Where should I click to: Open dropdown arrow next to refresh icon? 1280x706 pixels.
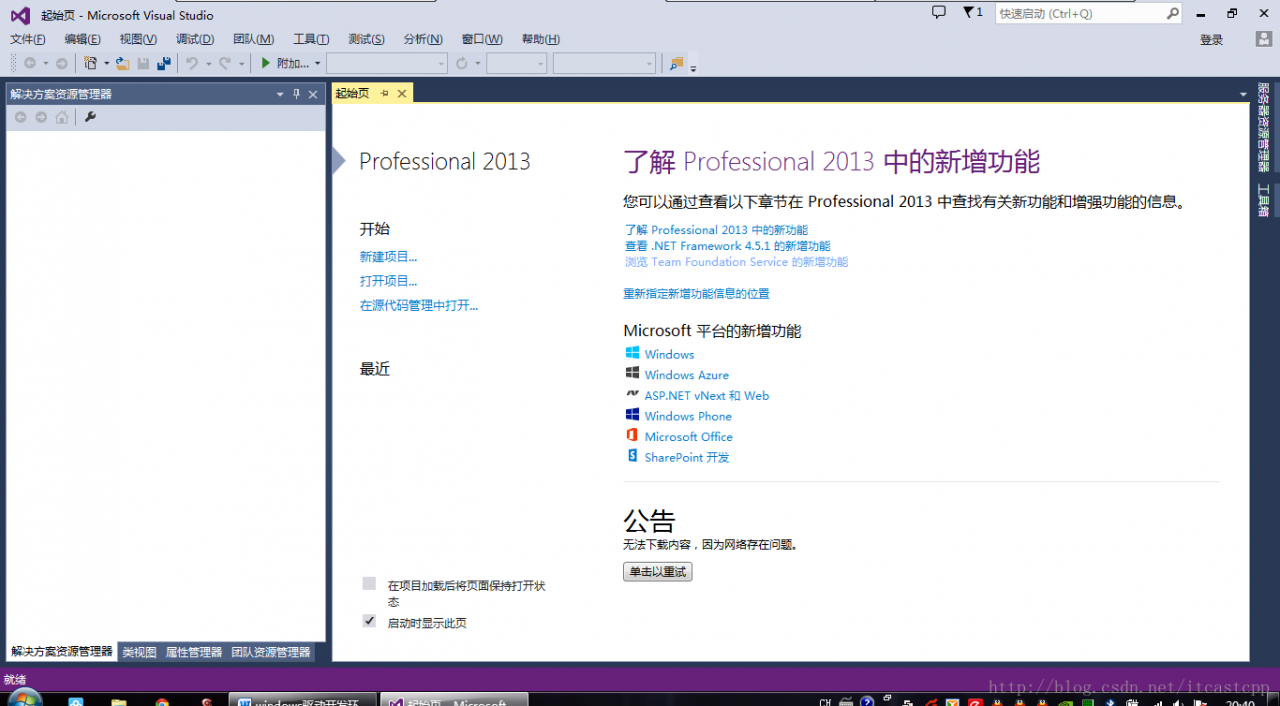(x=478, y=63)
